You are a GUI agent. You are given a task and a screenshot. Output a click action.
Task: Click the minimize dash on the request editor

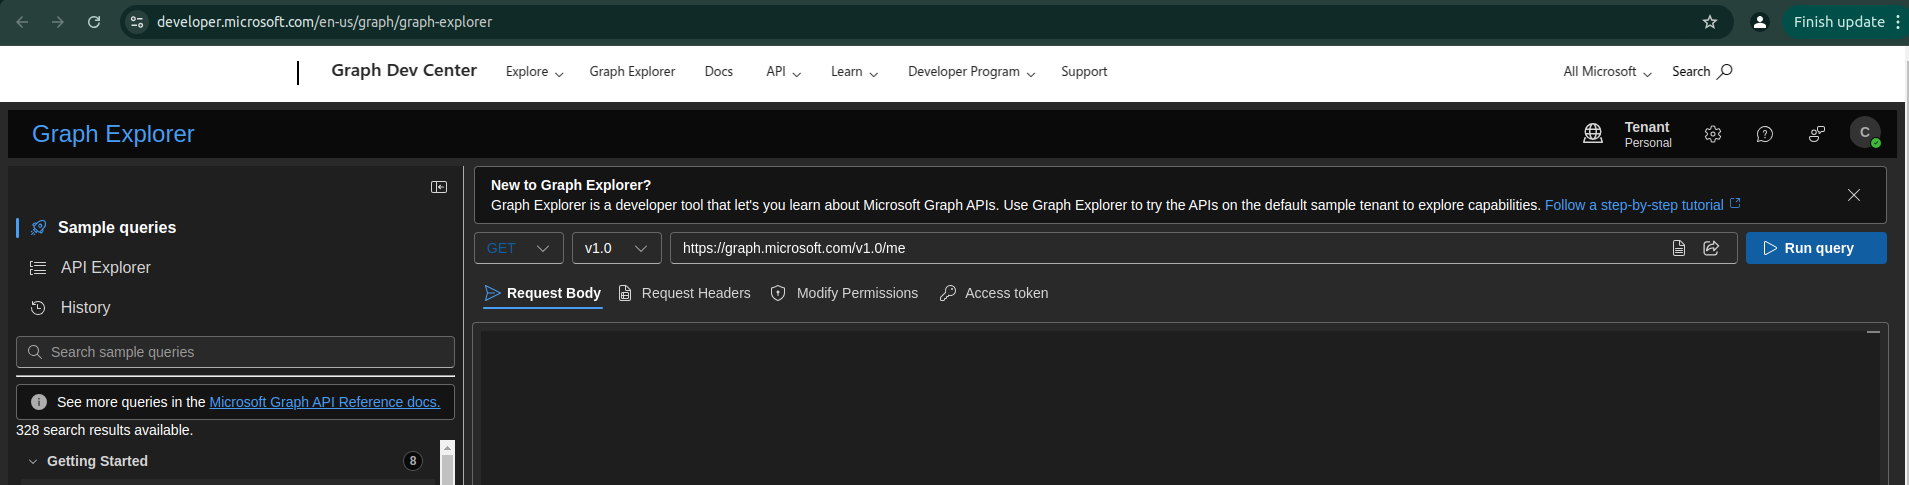coord(1873,332)
